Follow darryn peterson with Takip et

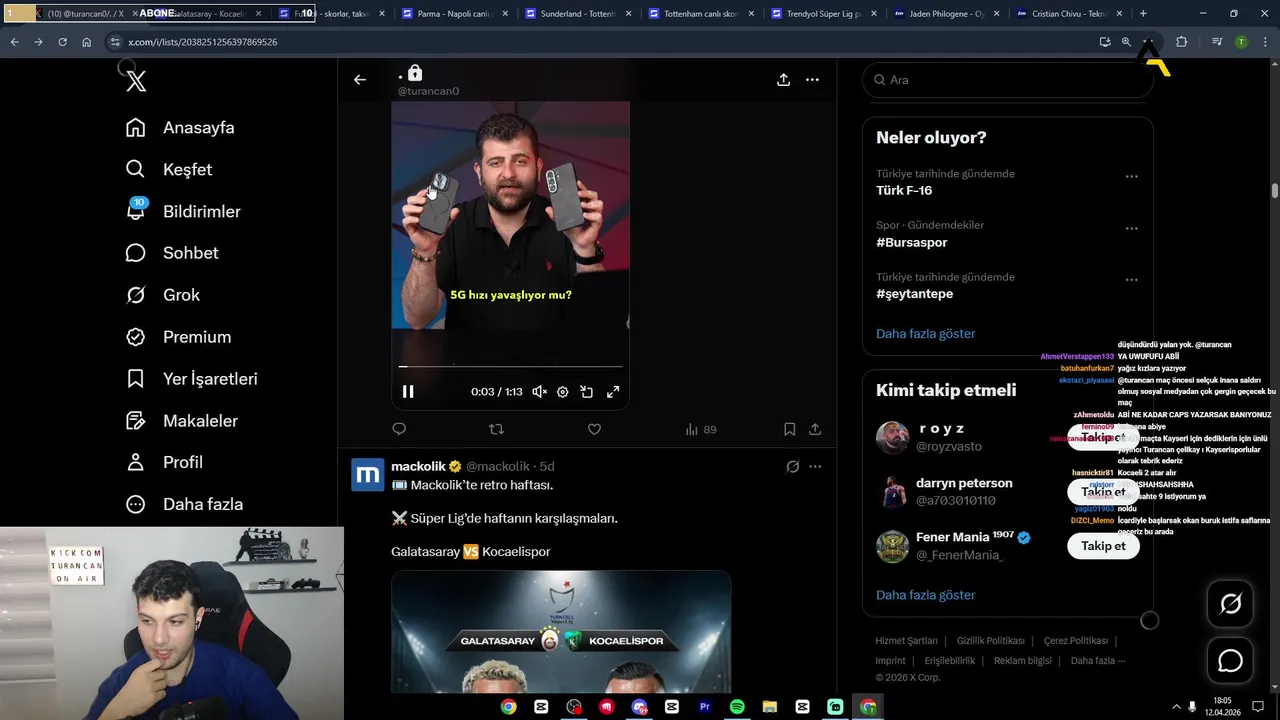pos(1103,492)
